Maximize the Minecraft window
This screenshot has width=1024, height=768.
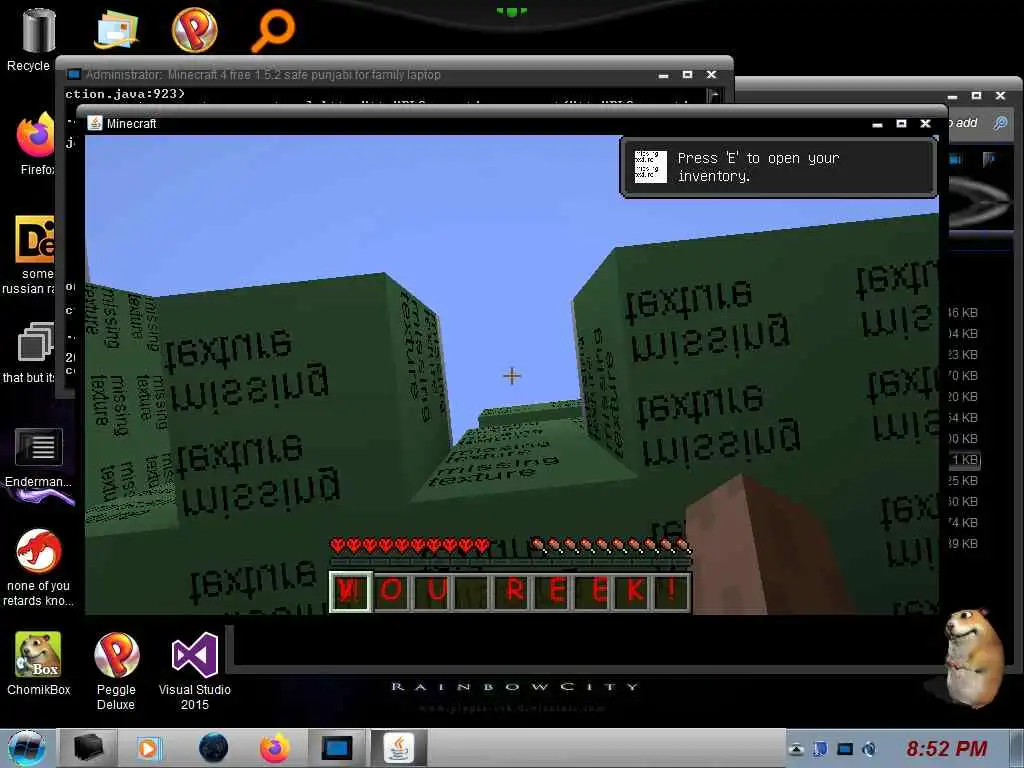pos(901,123)
